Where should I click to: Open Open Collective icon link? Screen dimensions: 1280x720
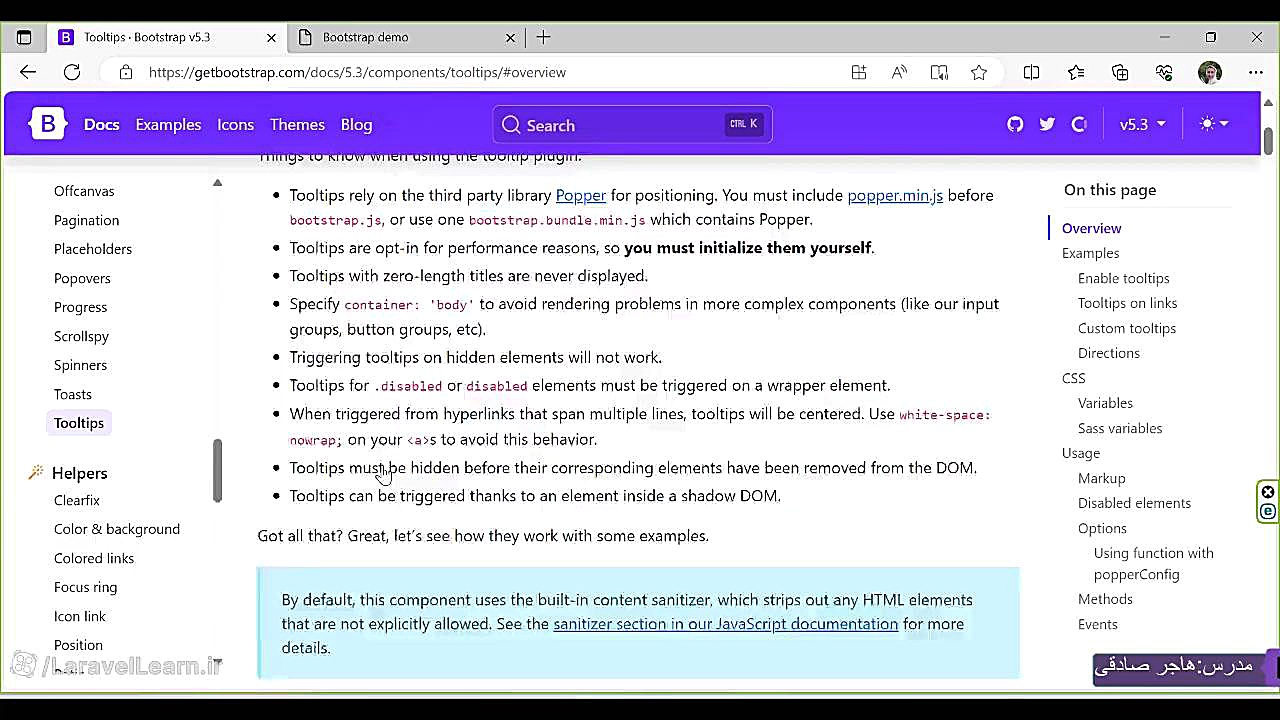(1078, 124)
